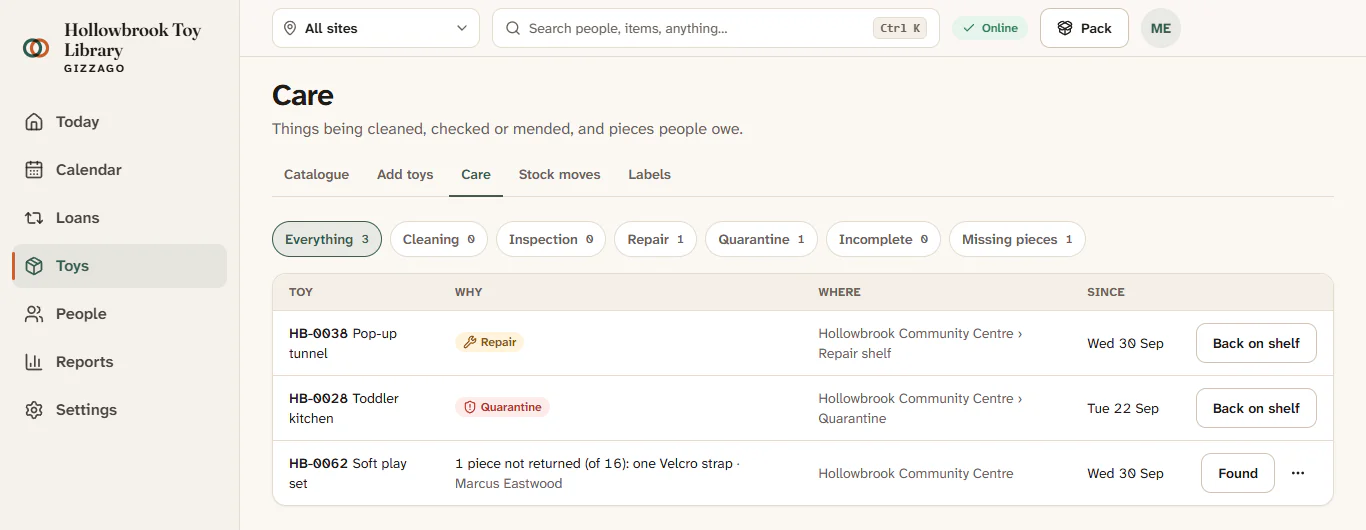The height and width of the screenshot is (530, 1366).
Task: Mark Soft play set piece as Found
Action: (1238, 473)
